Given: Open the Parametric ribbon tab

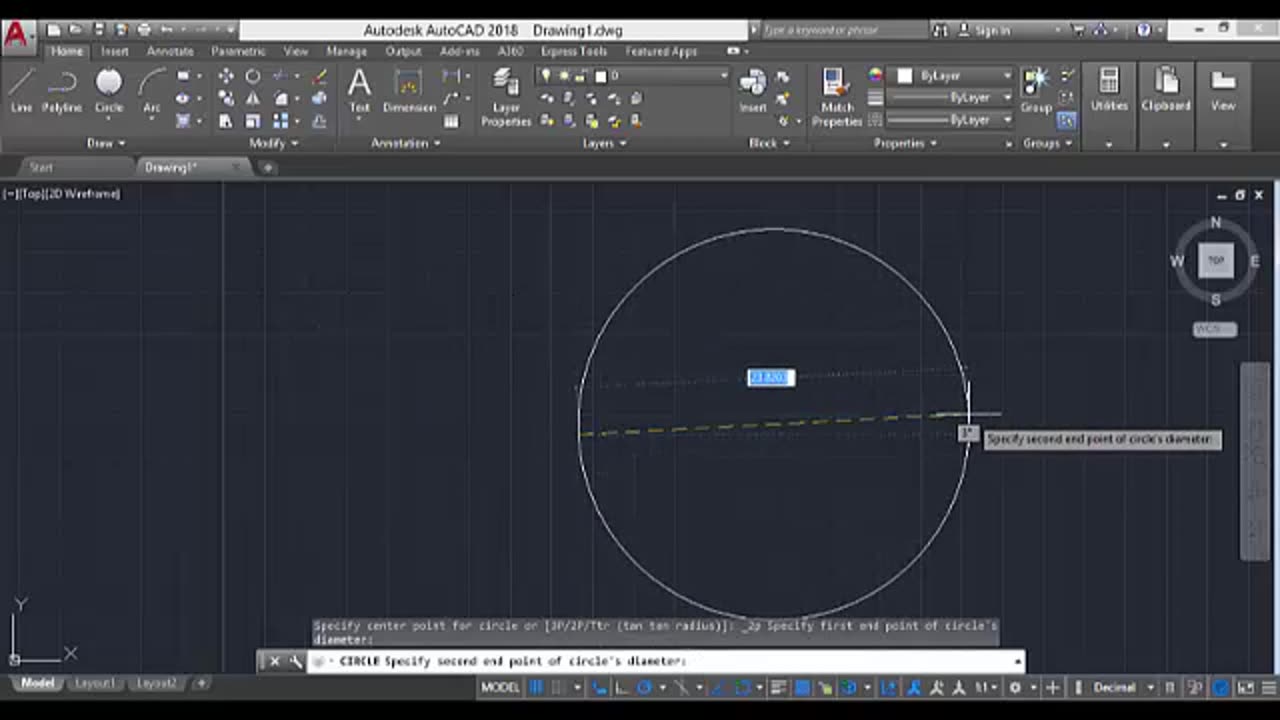Looking at the screenshot, I should (x=238, y=51).
